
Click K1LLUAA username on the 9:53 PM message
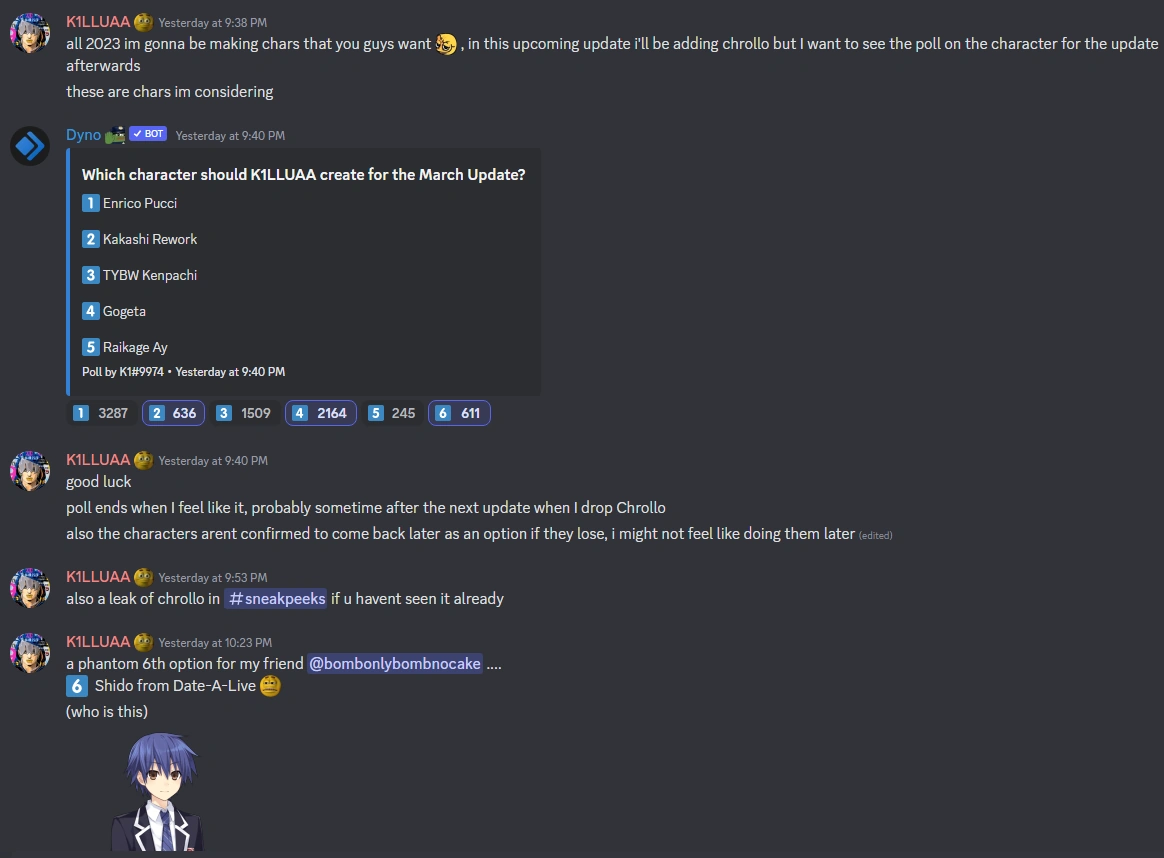(98, 577)
